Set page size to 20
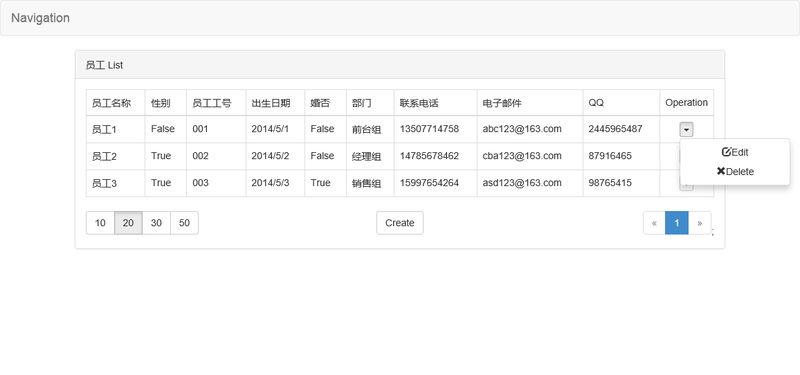800x375 pixels. click(129, 223)
